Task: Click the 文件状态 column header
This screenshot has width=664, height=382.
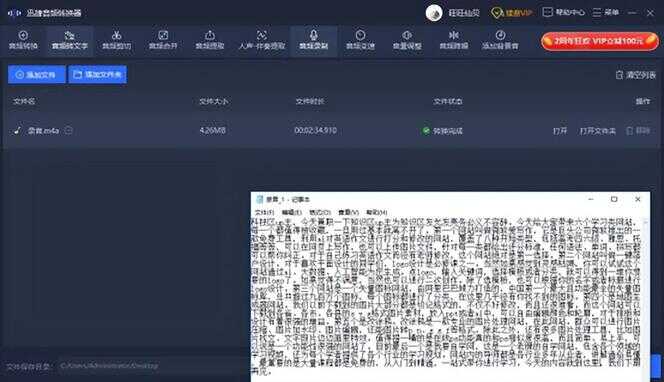Action: [x=448, y=101]
